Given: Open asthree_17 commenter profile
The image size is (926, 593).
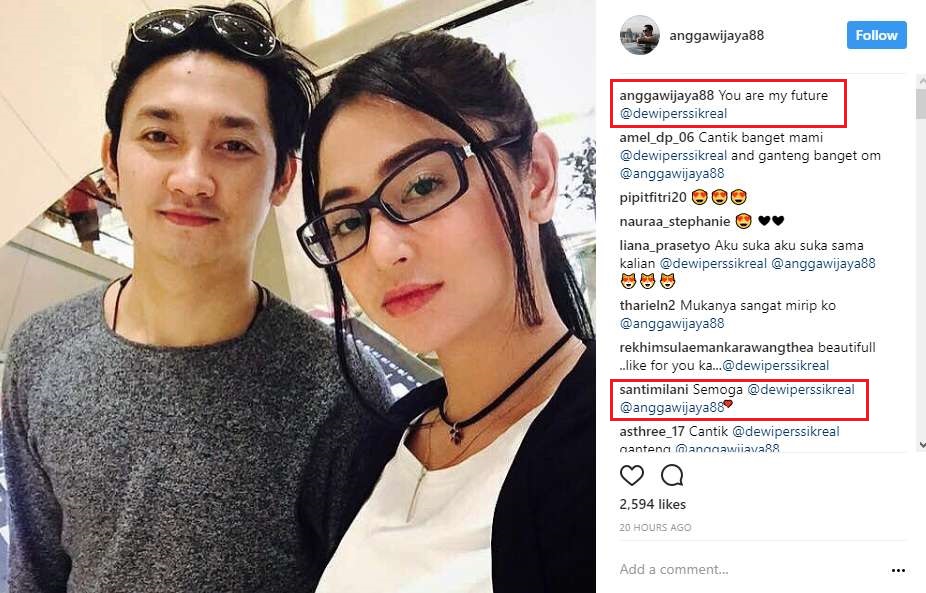Looking at the screenshot, I should 652,432.
